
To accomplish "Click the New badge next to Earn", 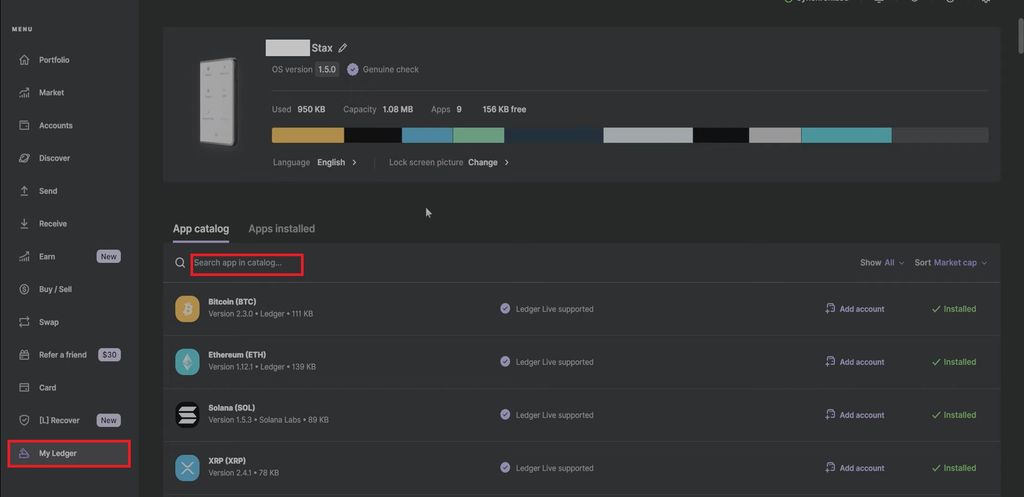I will (108, 257).
